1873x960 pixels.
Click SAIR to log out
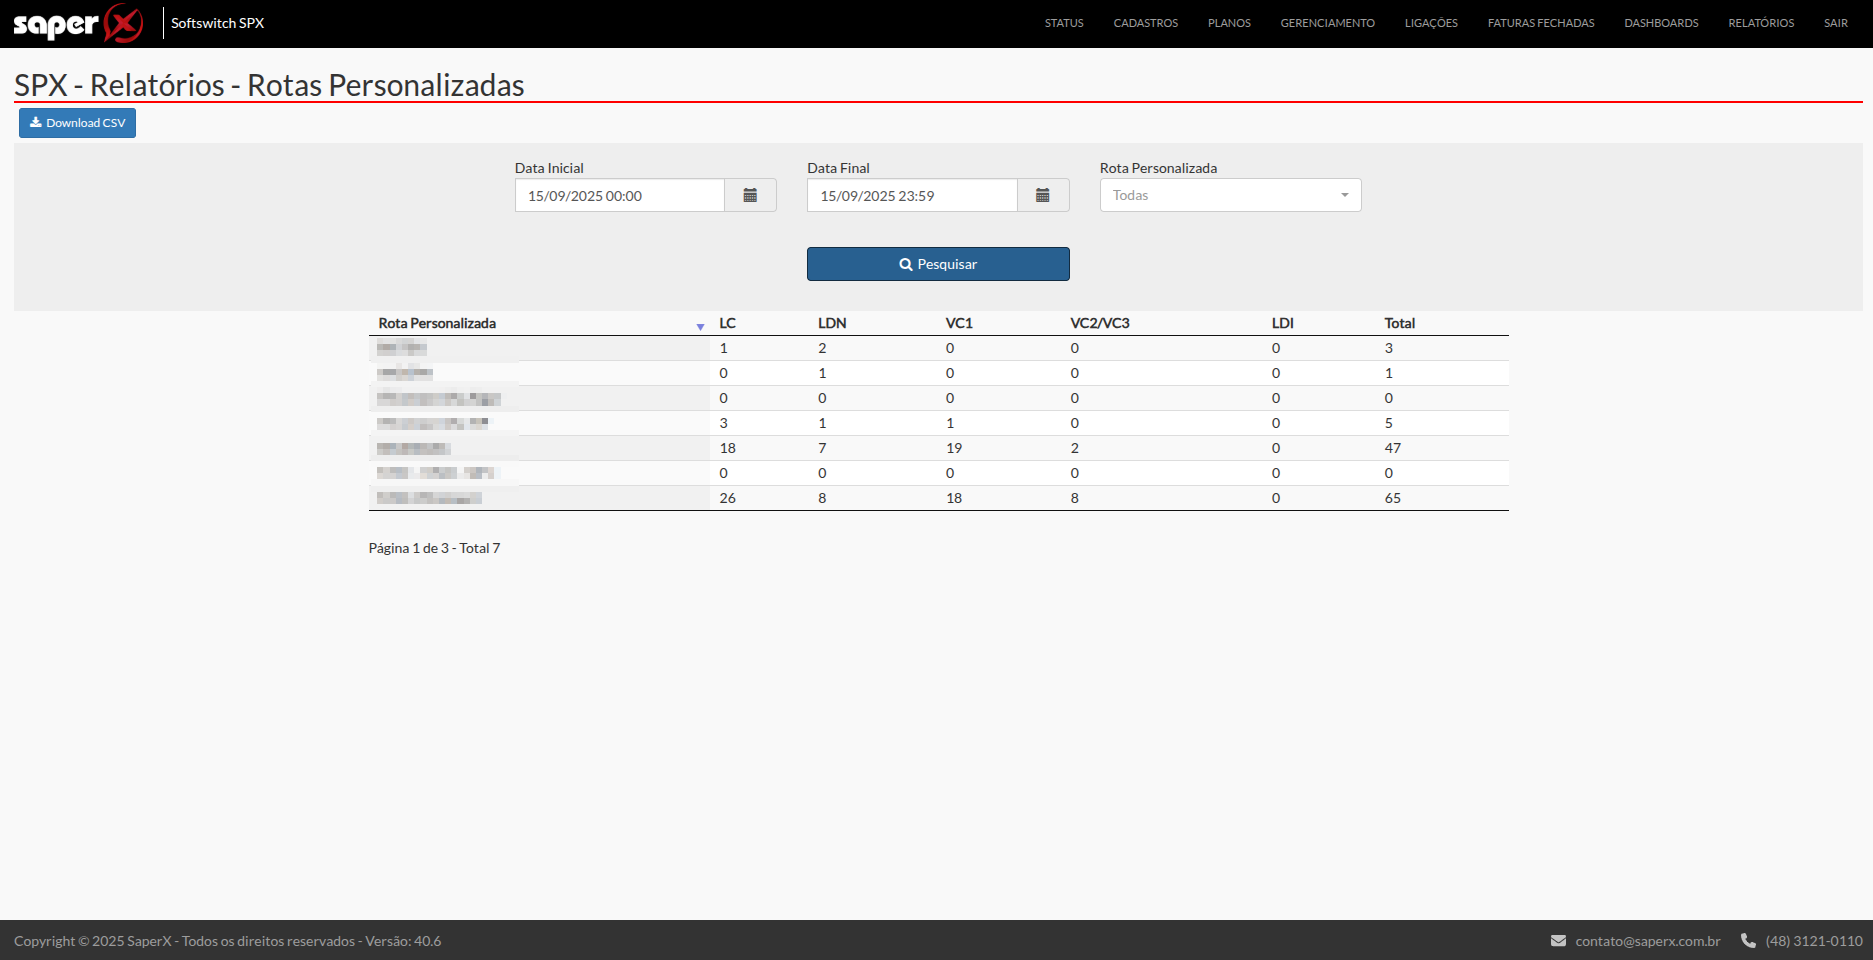pos(1835,23)
